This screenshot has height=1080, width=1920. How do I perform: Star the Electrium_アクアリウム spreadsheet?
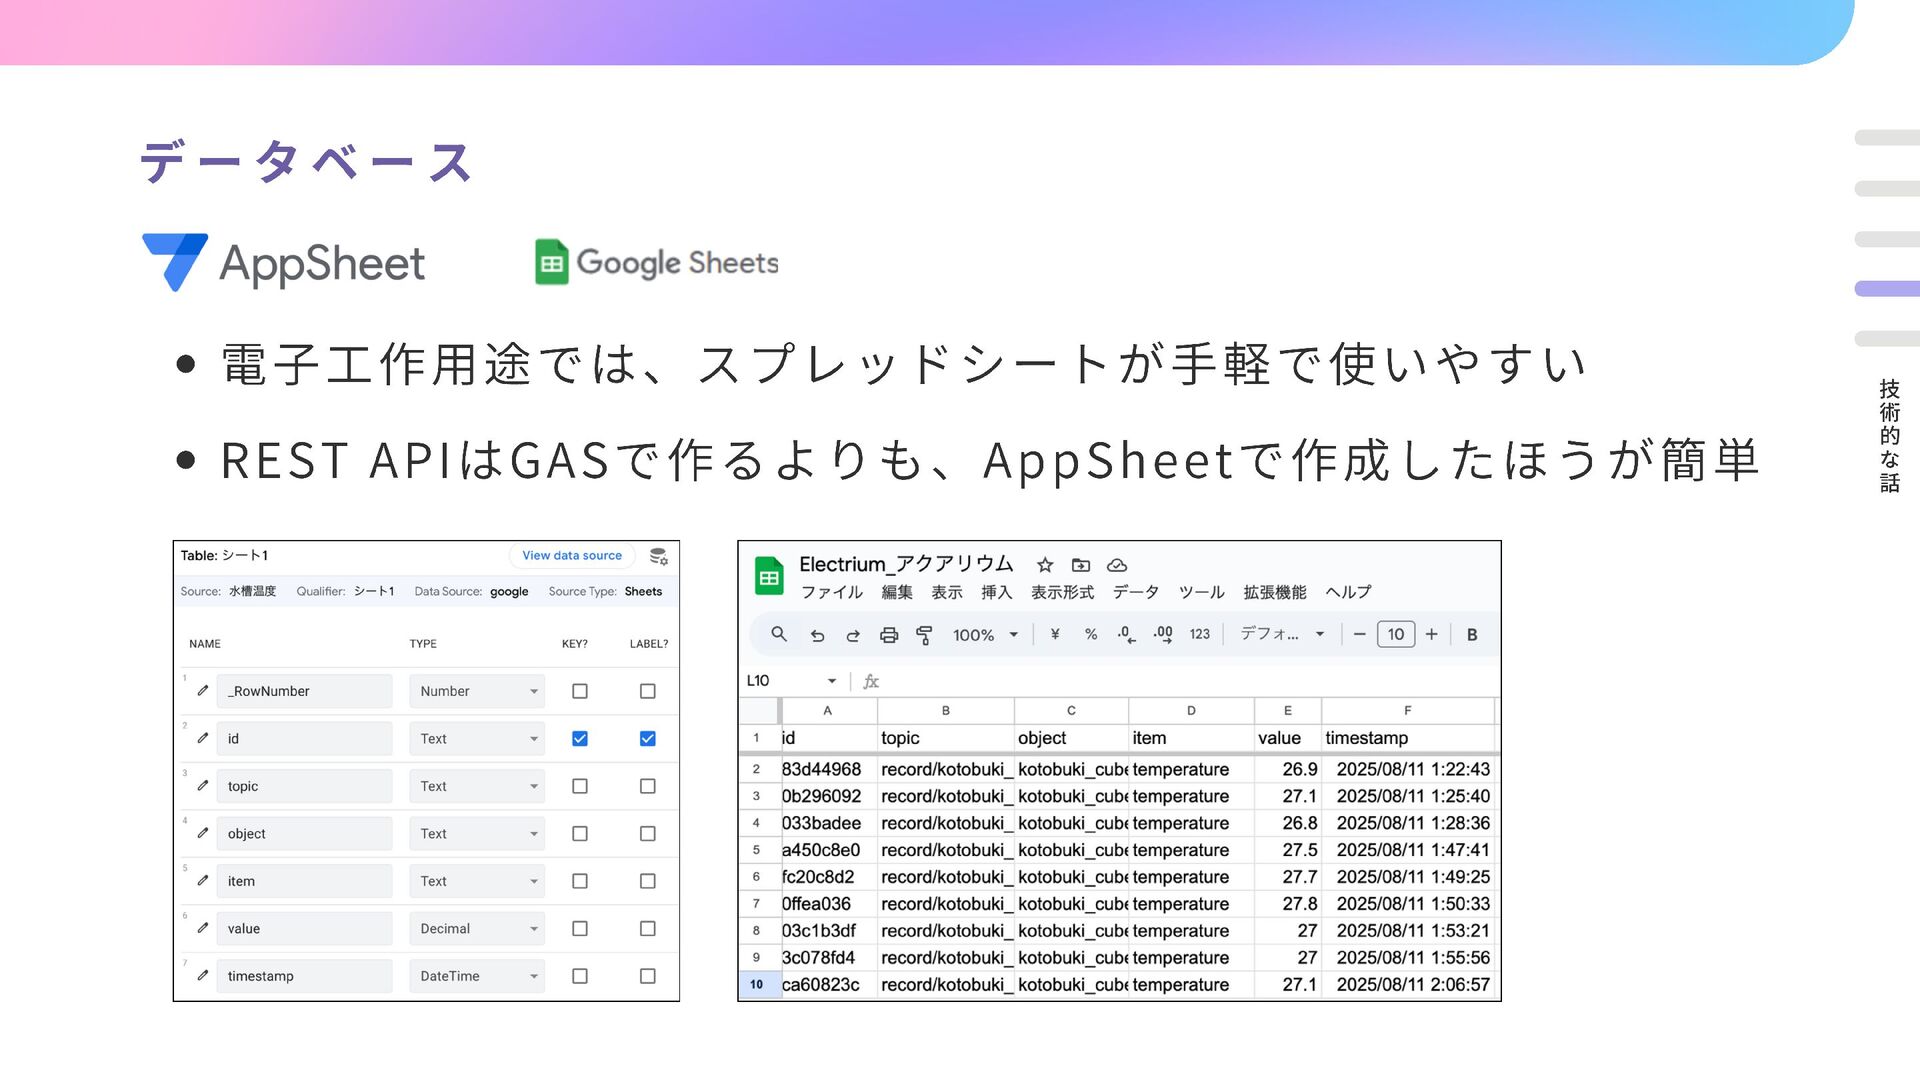pyautogui.click(x=1045, y=565)
